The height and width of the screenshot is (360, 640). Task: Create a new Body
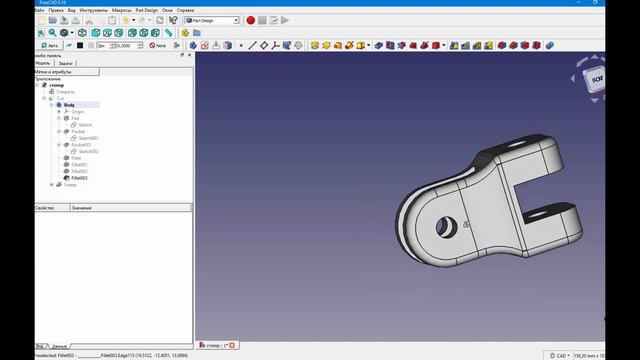pyautogui.click(x=193, y=45)
